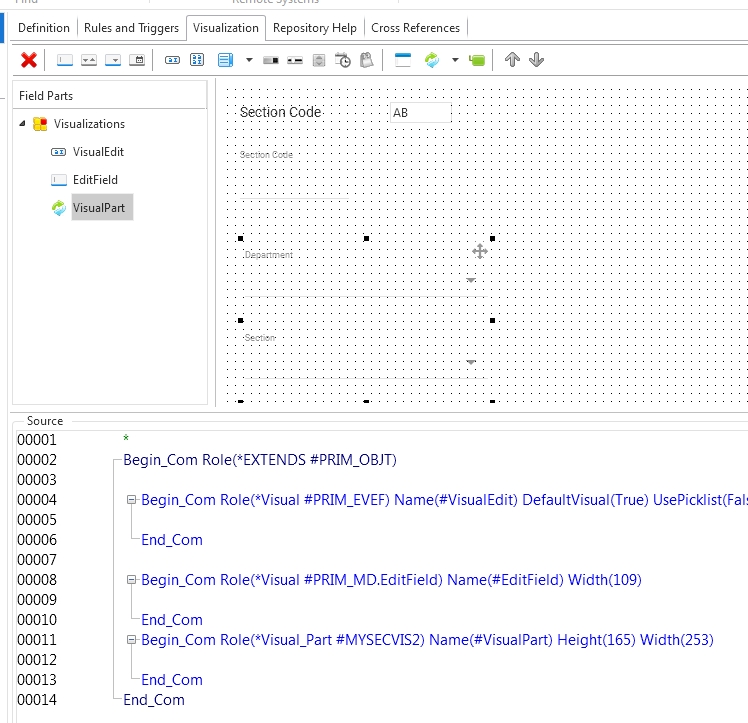The width and height of the screenshot is (748, 723).
Task: Open dropdown arrow beside blue list icon
Action: click(x=249, y=60)
